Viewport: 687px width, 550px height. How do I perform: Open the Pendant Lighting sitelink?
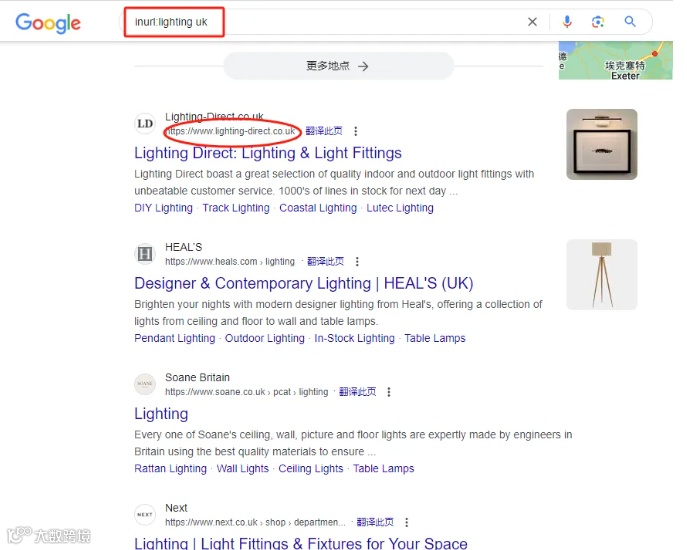pyautogui.click(x=175, y=338)
